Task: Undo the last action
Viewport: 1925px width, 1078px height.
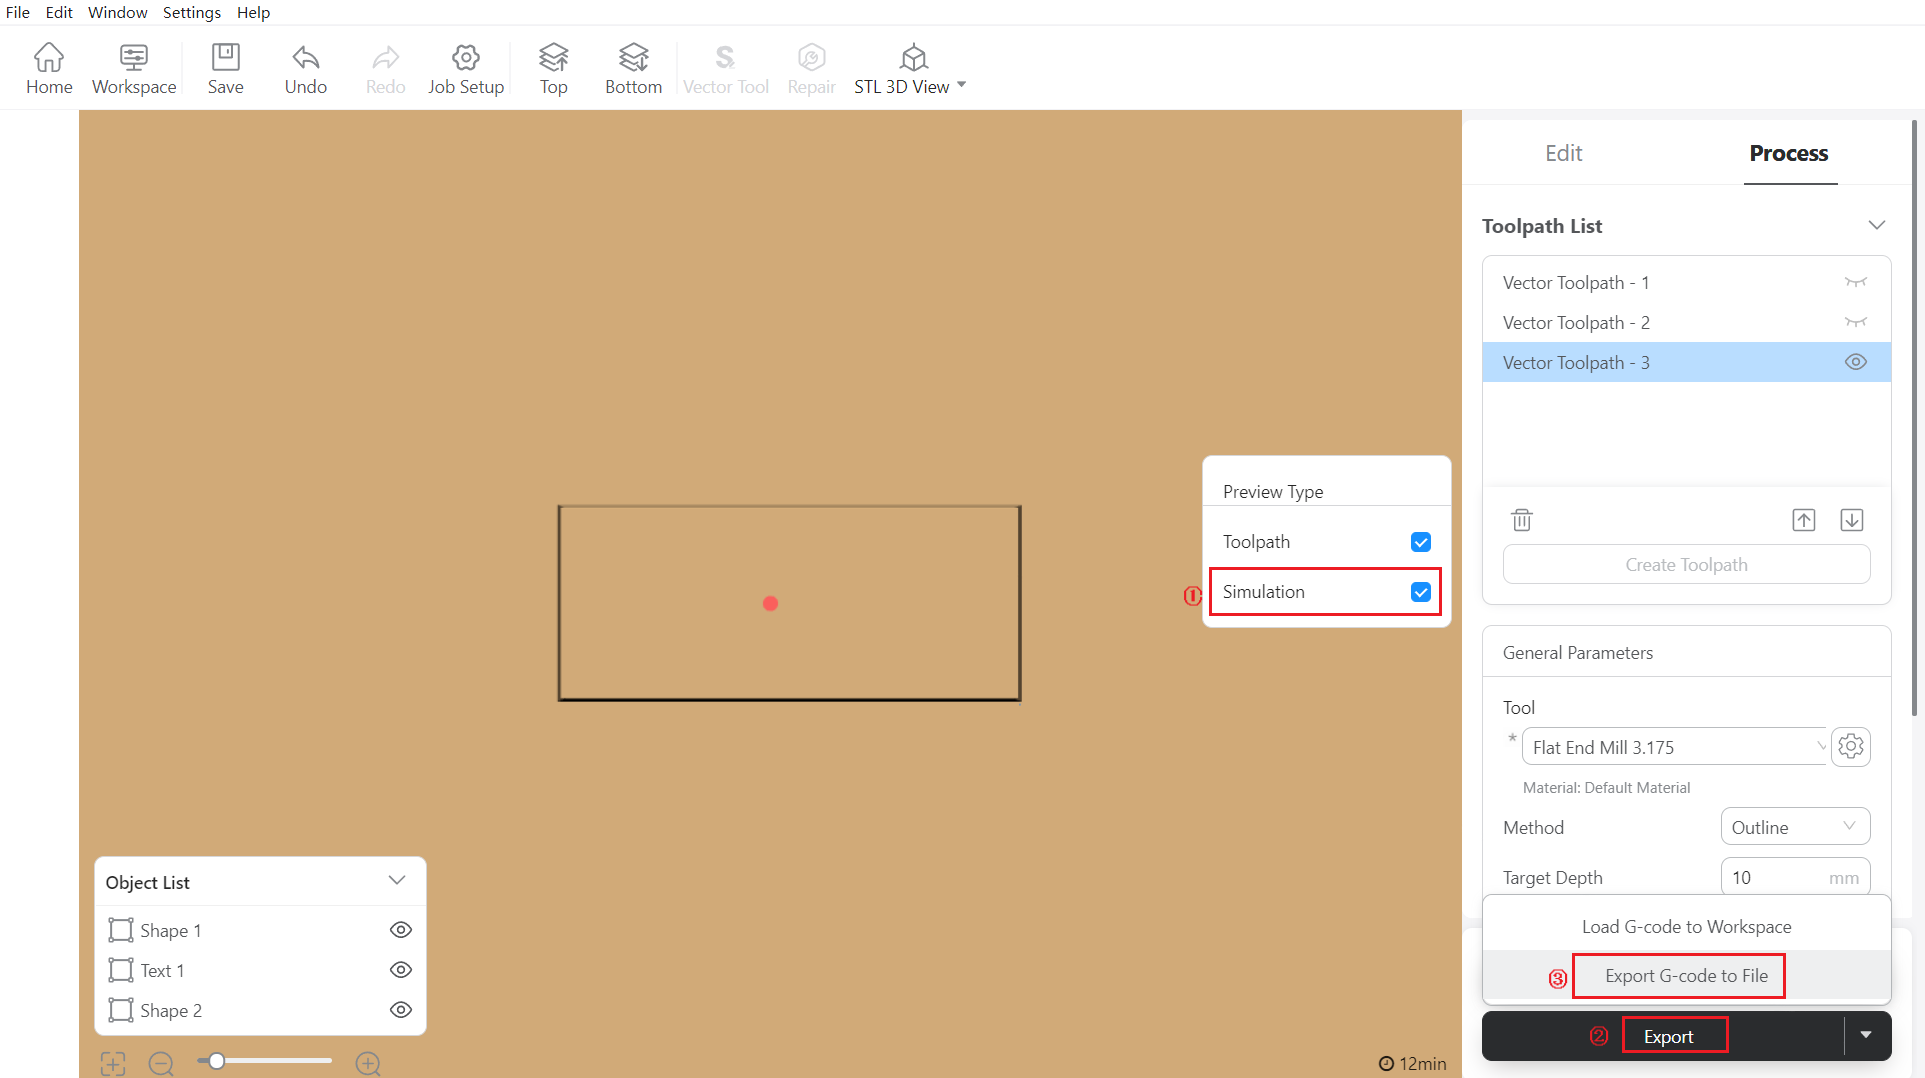Action: tap(305, 67)
